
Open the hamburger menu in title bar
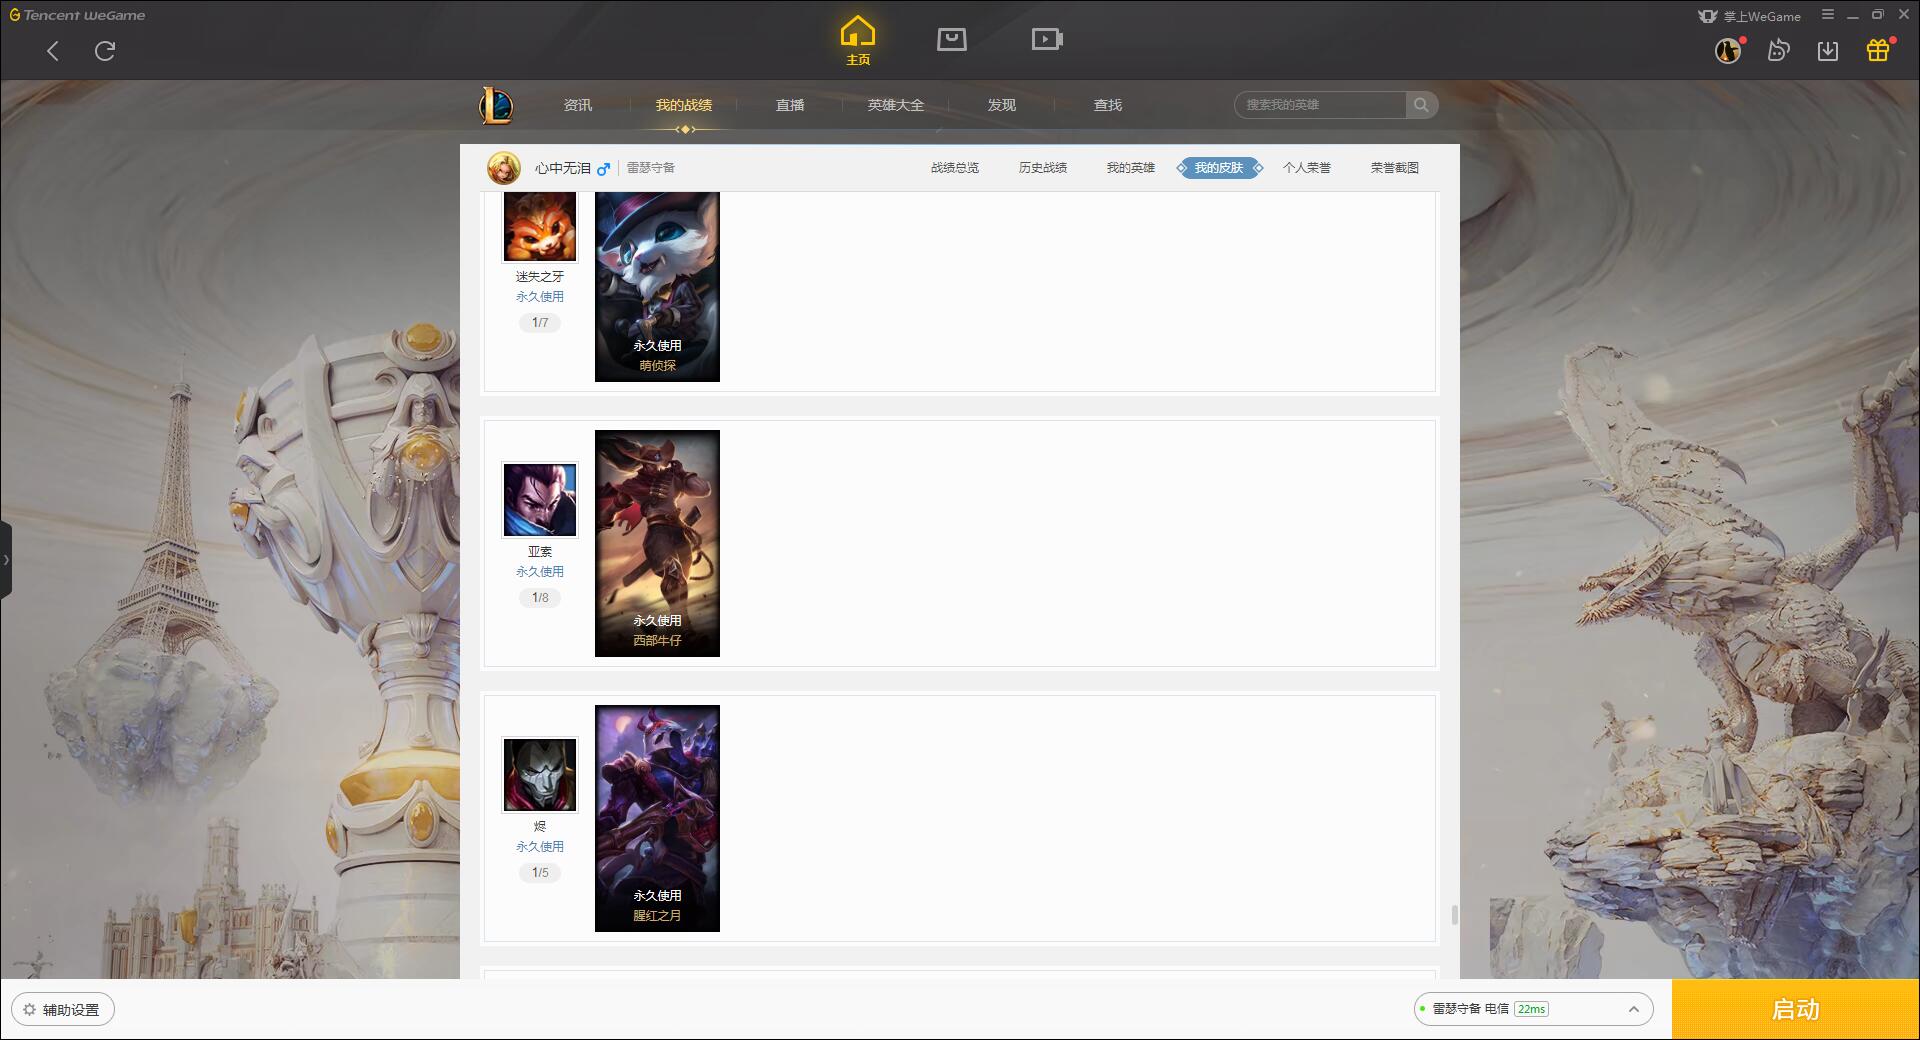(x=1828, y=15)
